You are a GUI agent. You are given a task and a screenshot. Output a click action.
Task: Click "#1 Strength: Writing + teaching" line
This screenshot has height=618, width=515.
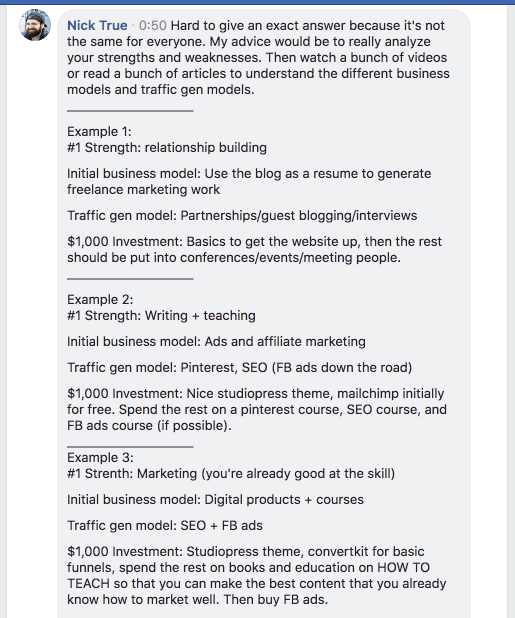[161, 316]
